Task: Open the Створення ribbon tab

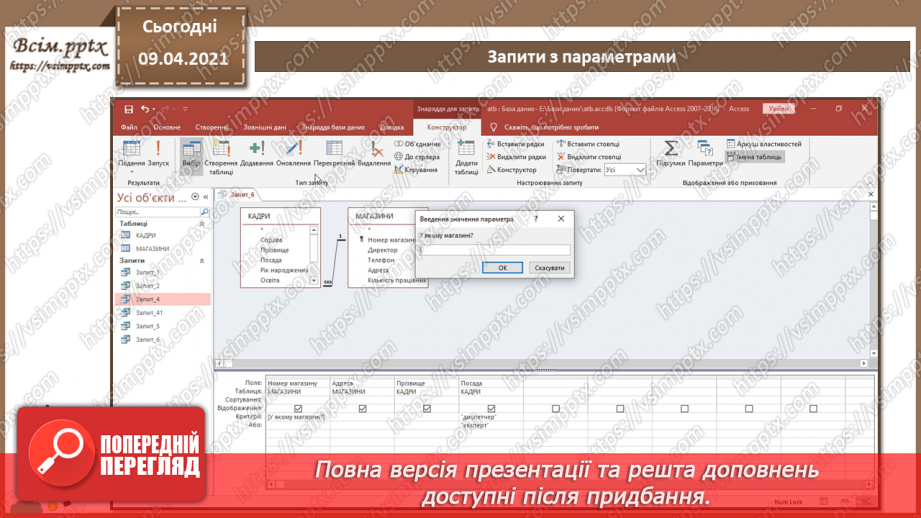Action: click(x=211, y=127)
